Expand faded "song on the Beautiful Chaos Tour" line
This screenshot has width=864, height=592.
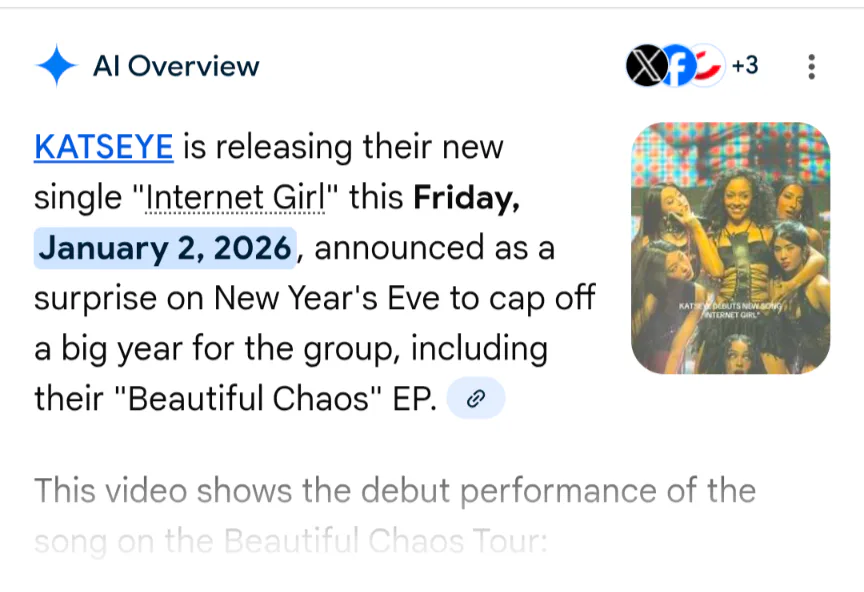pos(290,541)
